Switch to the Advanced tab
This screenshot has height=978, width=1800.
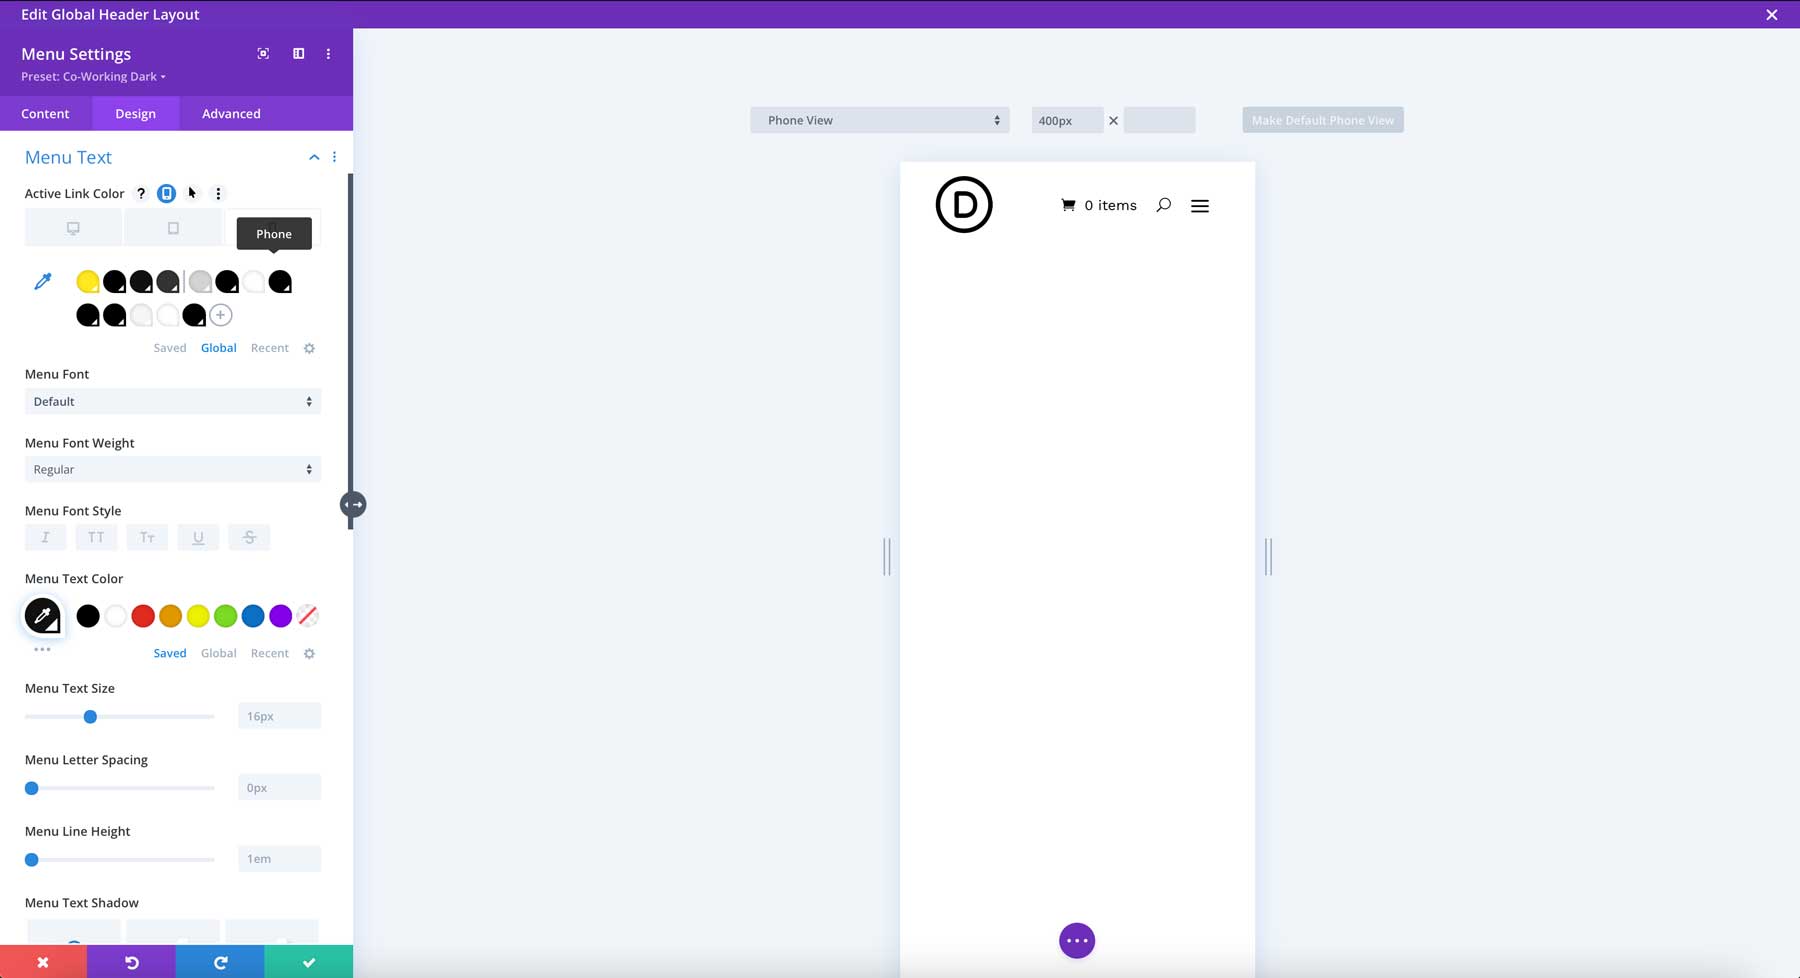[x=230, y=113]
